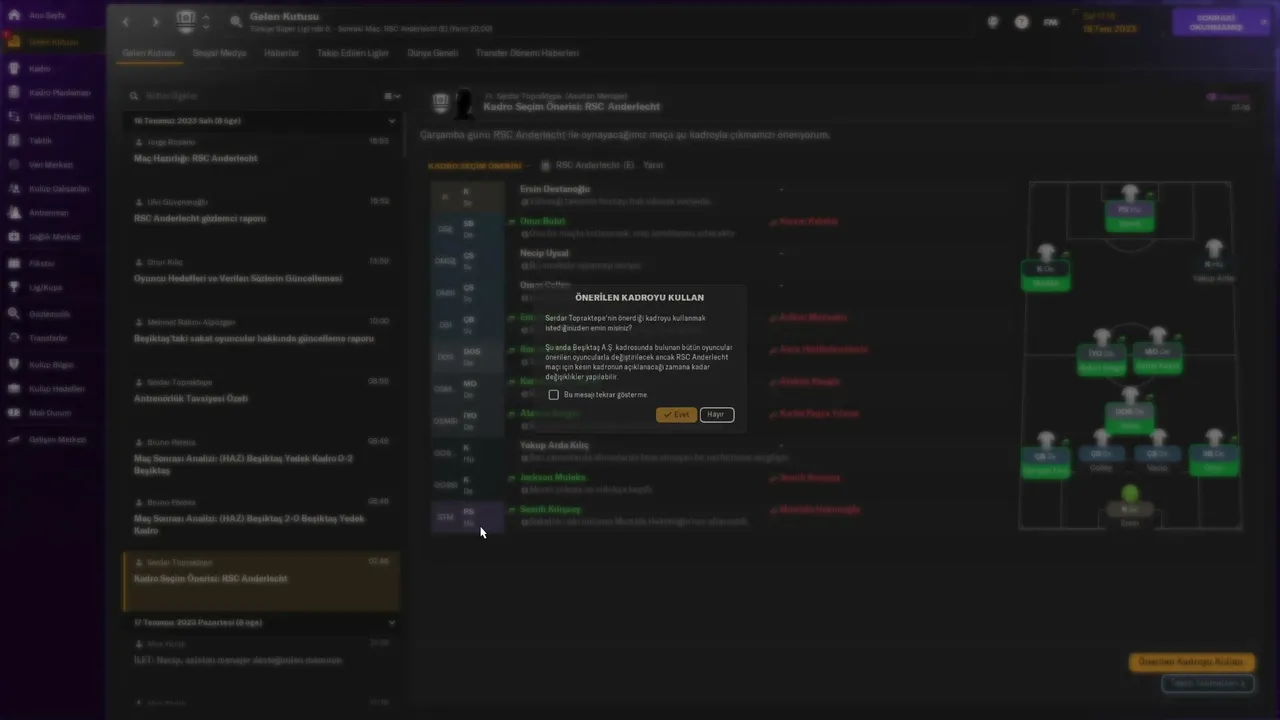Decline with the Hayır button

tap(717, 414)
